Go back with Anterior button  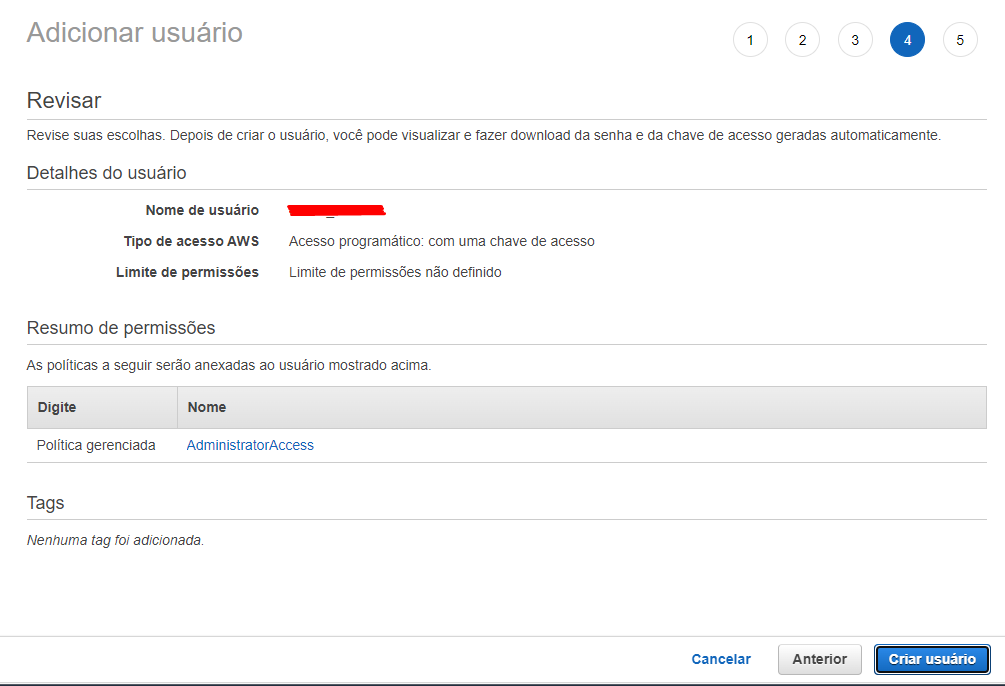click(819, 659)
